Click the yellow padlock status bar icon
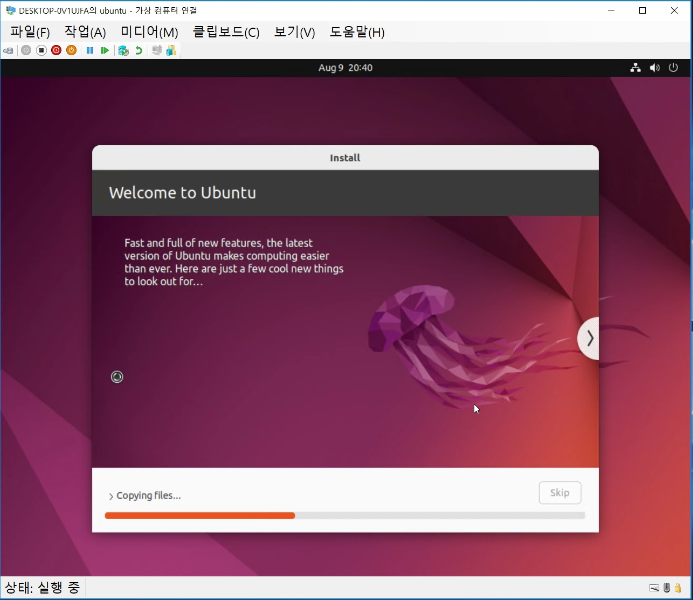Viewport: 693px width, 600px height. 678,588
